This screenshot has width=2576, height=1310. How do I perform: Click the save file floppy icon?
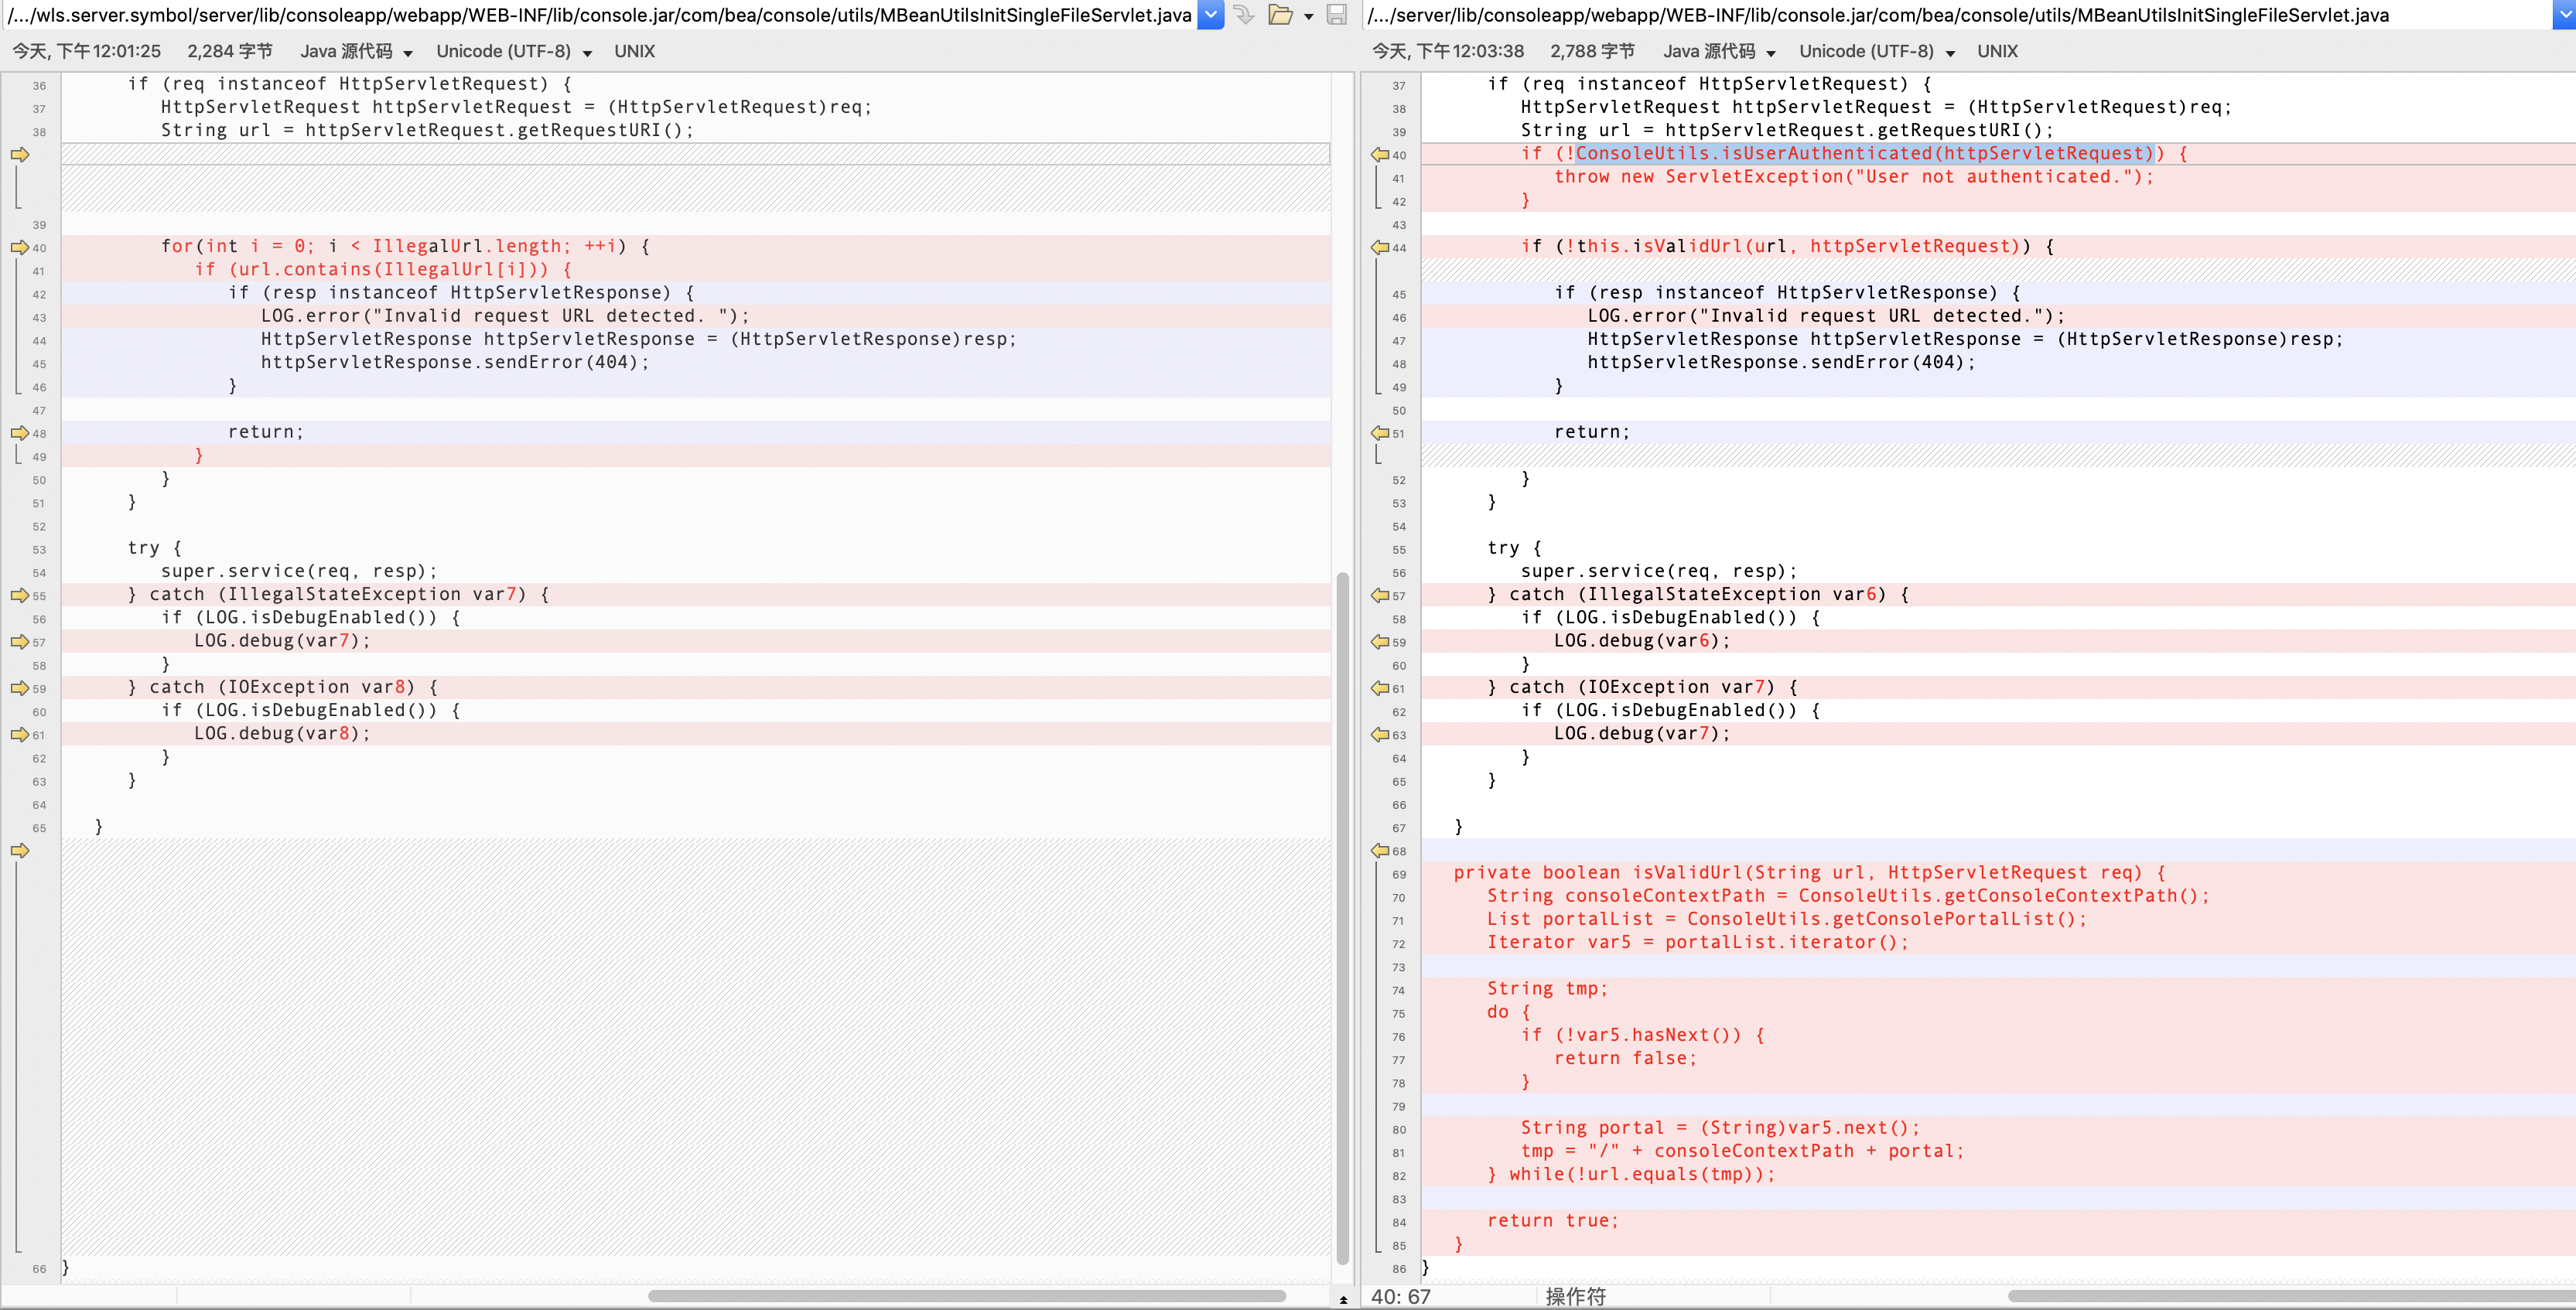1336,15
